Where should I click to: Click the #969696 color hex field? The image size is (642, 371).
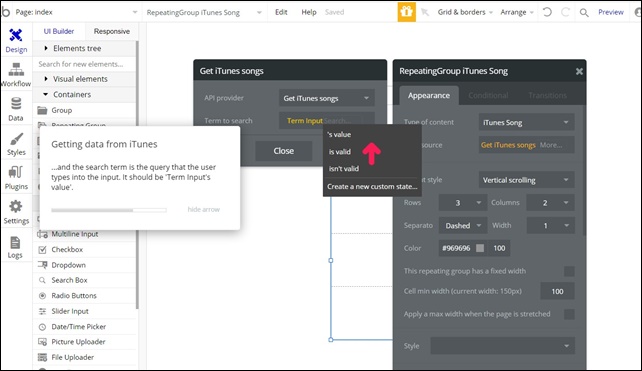(x=457, y=248)
